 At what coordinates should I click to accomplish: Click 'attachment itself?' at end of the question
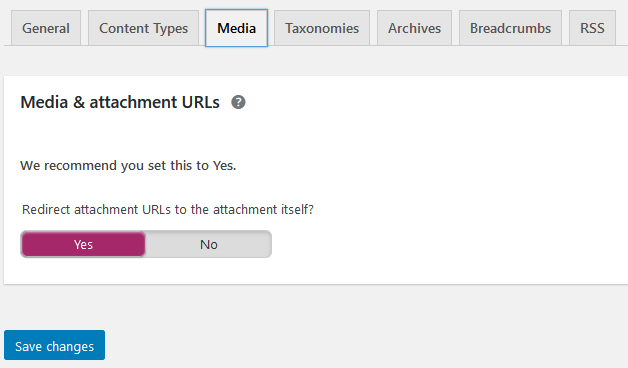point(263,209)
